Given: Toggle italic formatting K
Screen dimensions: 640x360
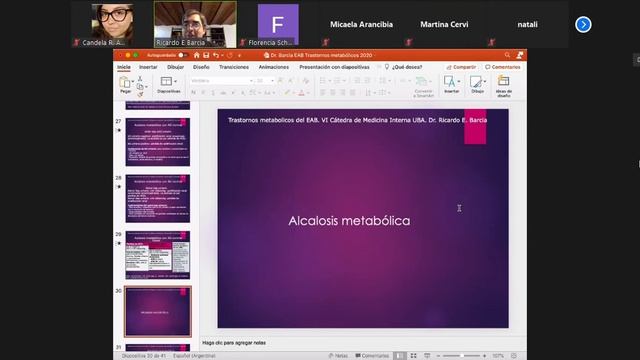Looking at the screenshot, I should click(x=203, y=93).
